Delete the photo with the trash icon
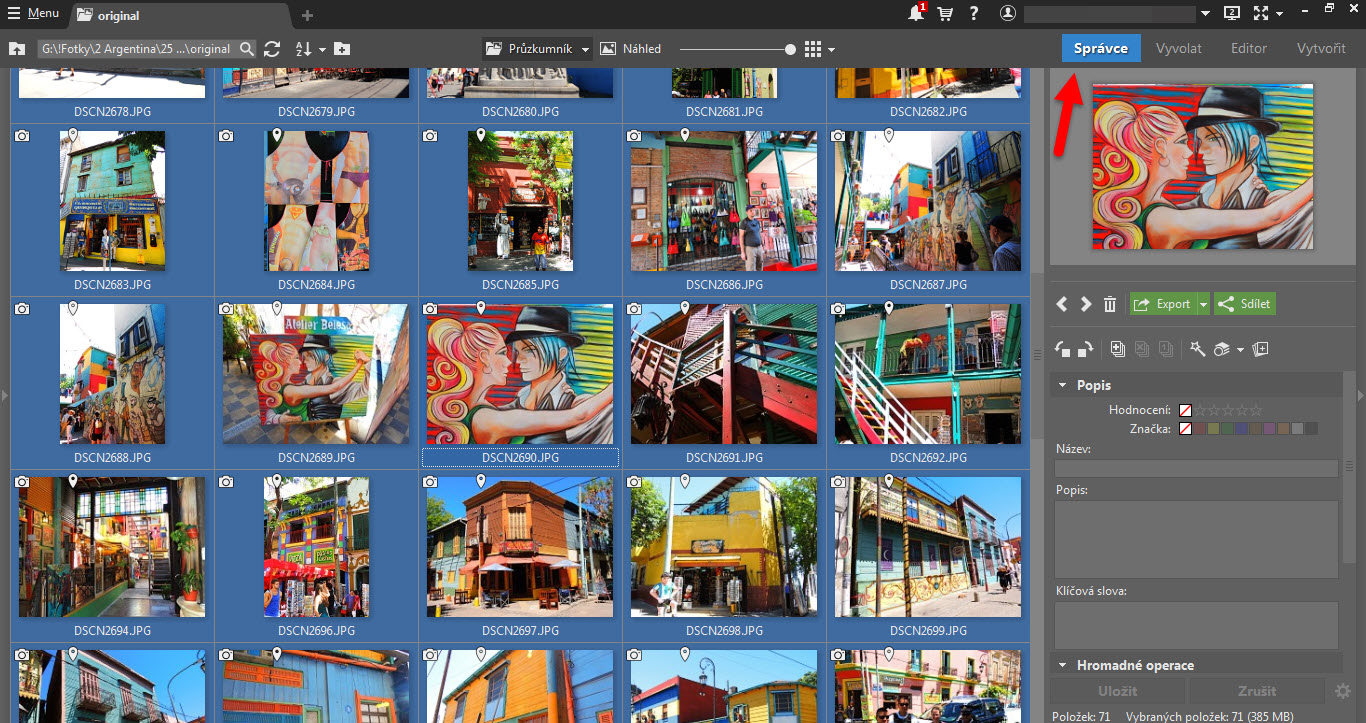Image resolution: width=1366 pixels, height=723 pixels. [x=1109, y=304]
